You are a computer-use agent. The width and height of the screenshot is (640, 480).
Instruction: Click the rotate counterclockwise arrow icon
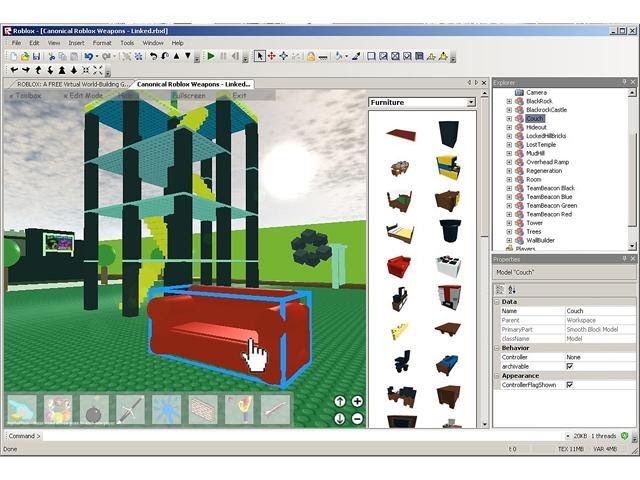[x=153, y=56]
